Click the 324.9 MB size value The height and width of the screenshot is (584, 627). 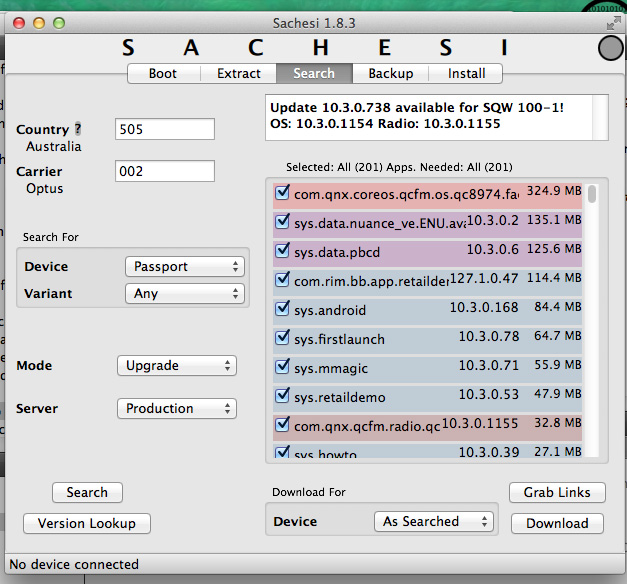click(x=554, y=191)
